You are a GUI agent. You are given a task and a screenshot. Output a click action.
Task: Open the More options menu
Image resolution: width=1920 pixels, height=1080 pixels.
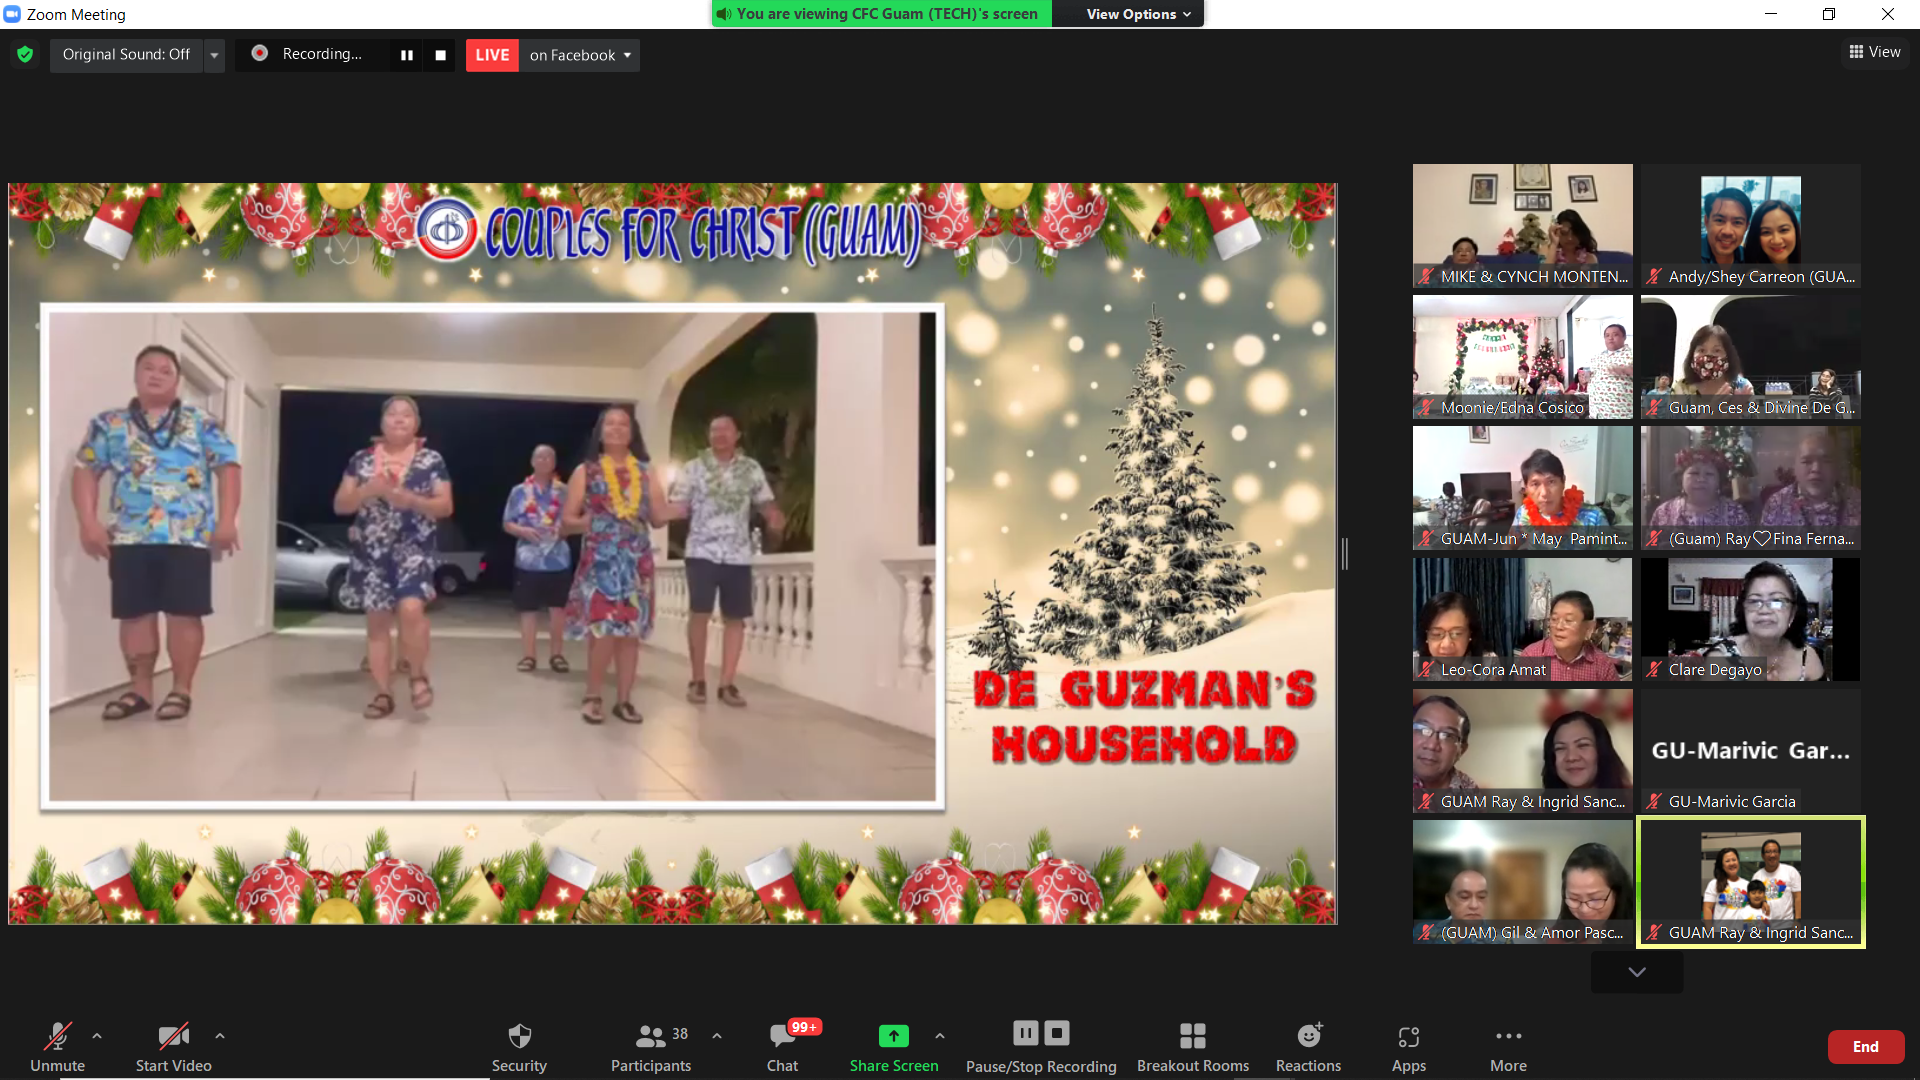(x=1508, y=1046)
